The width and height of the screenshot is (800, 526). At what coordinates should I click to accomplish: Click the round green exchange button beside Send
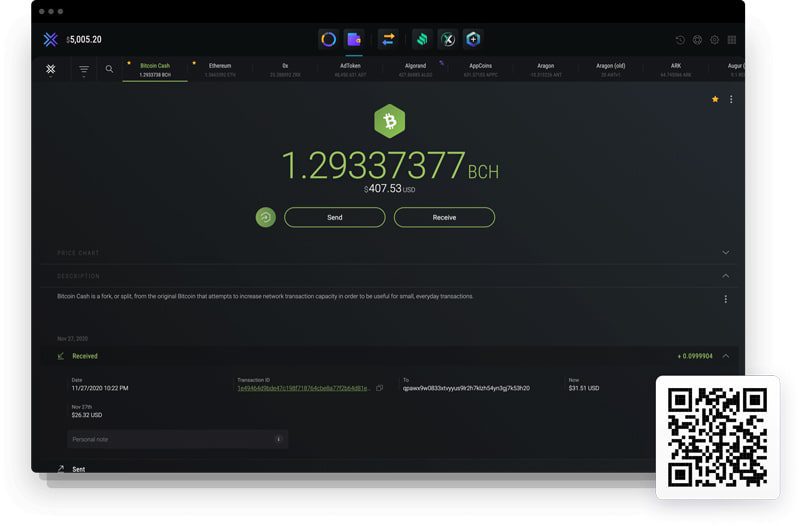(x=266, y=217)
